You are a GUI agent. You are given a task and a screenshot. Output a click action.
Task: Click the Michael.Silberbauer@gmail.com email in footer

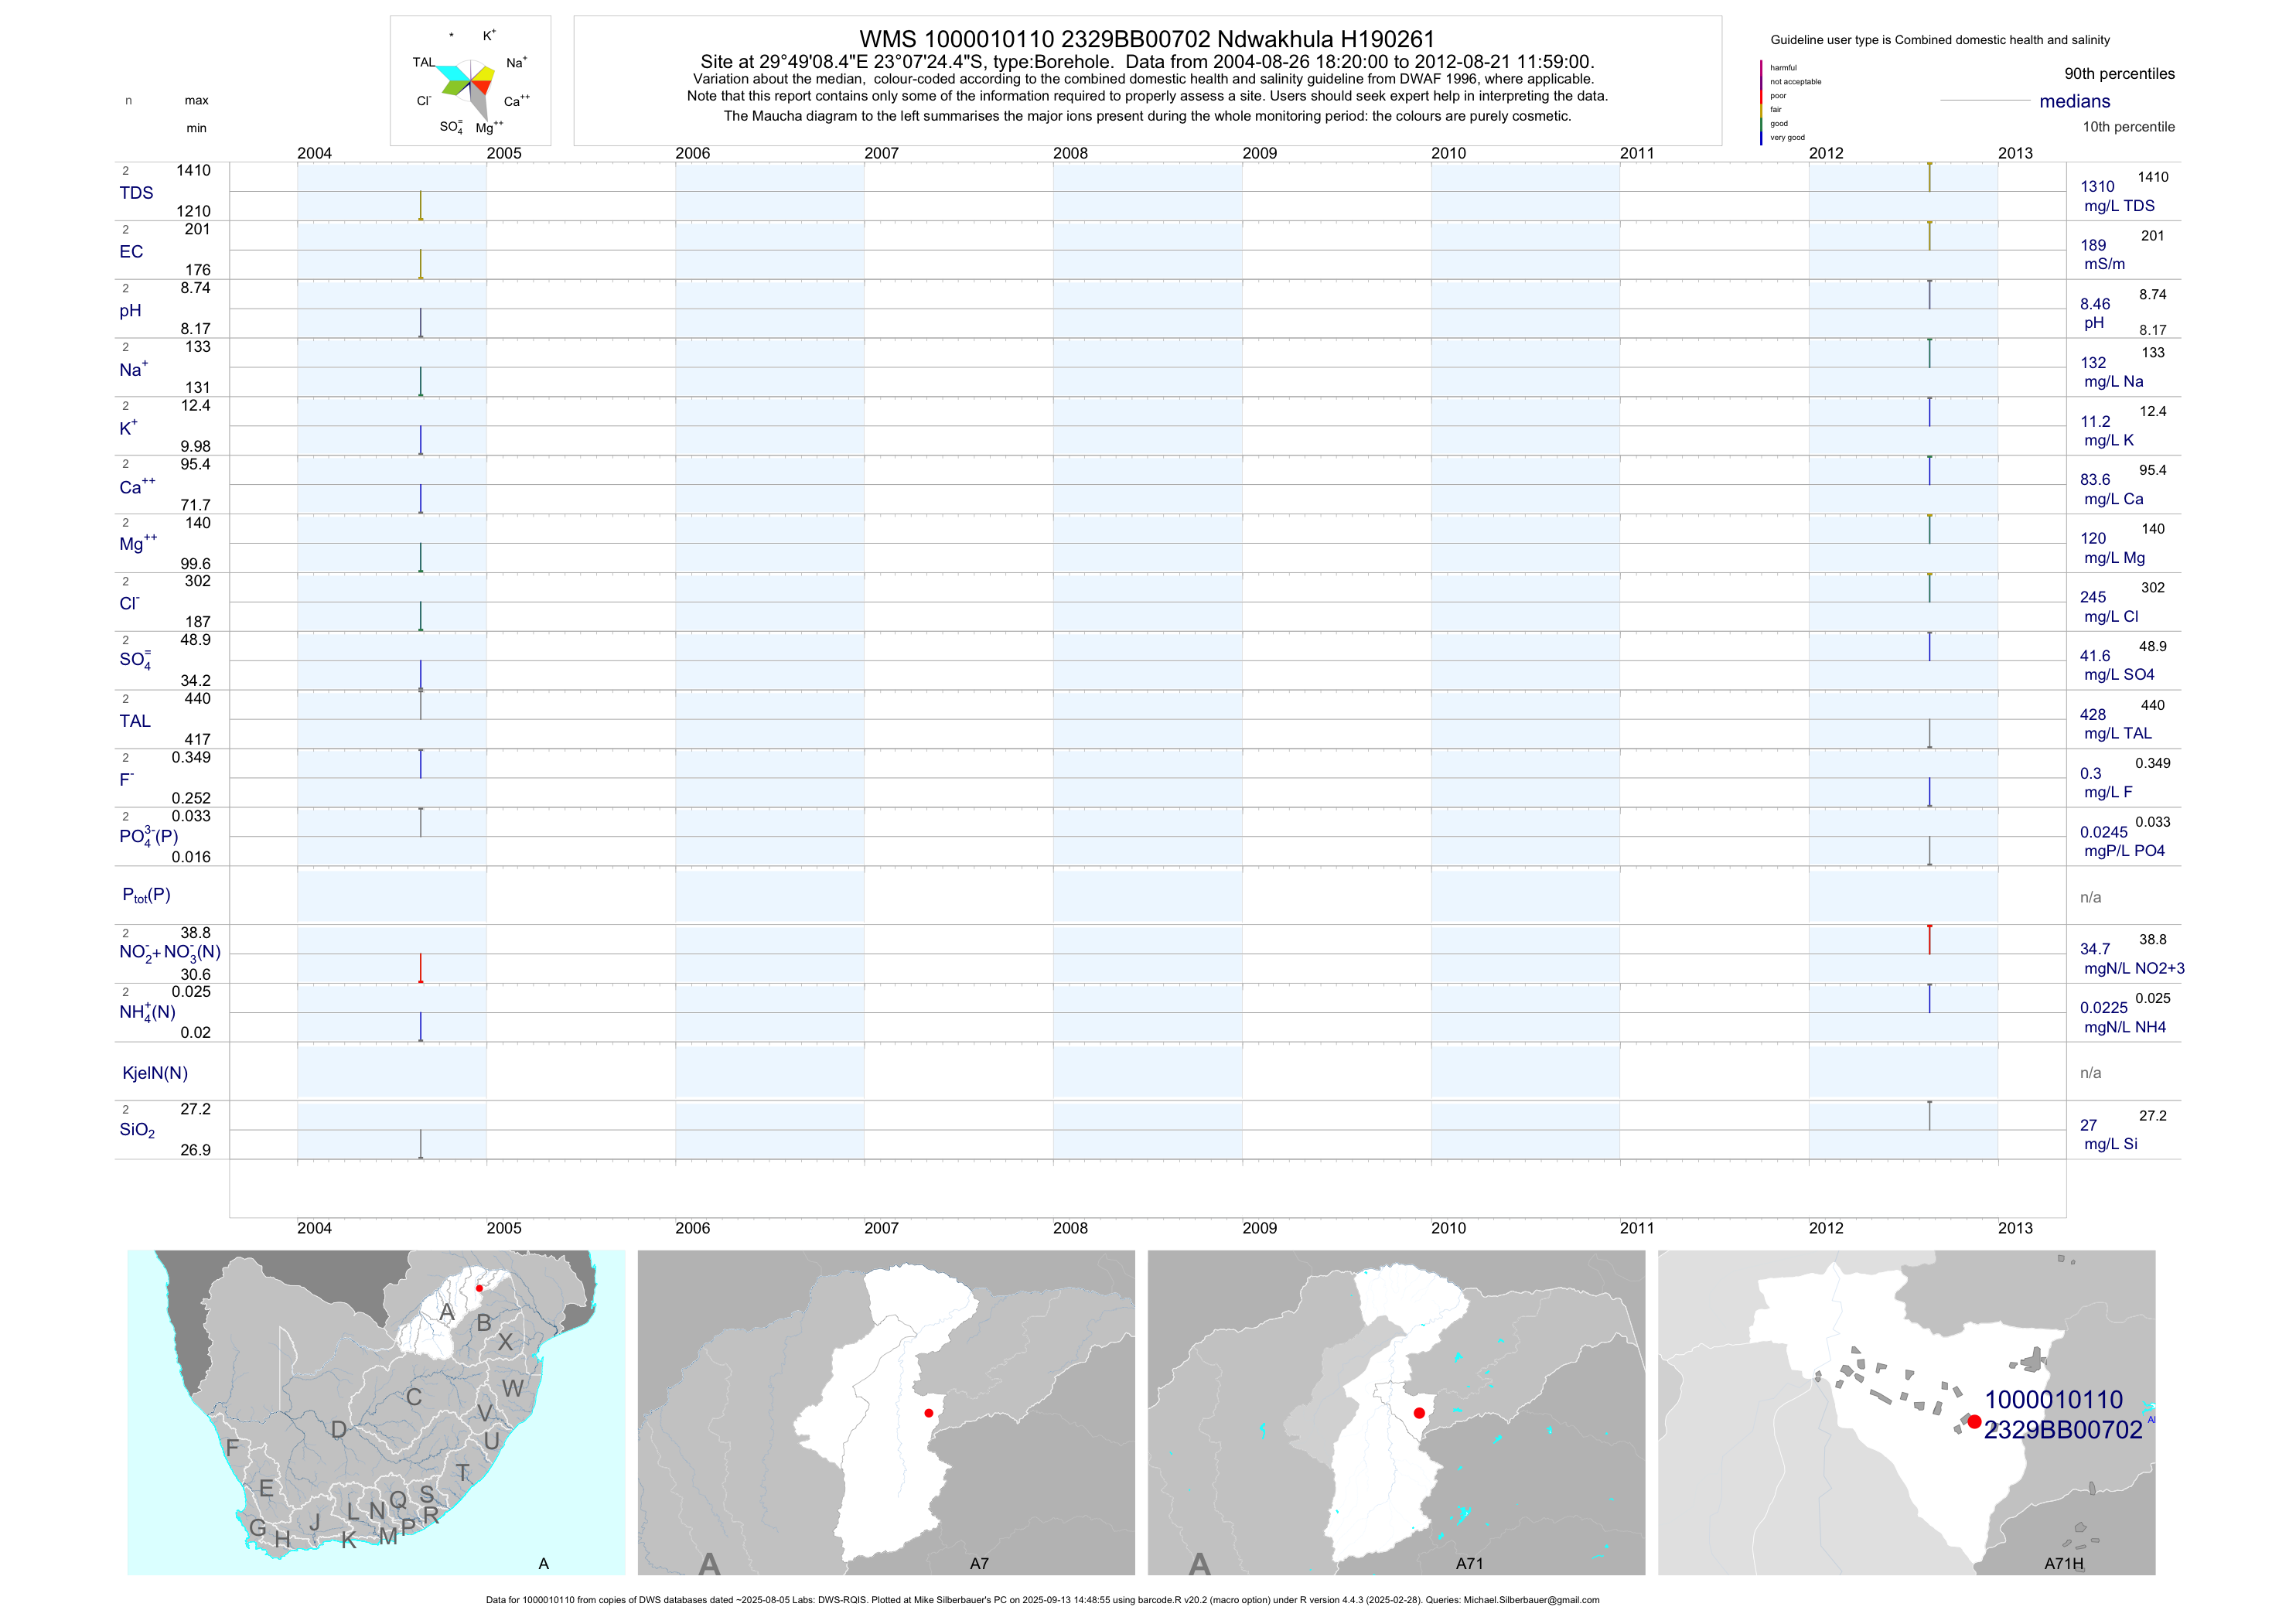(x=1531, y=1600)
